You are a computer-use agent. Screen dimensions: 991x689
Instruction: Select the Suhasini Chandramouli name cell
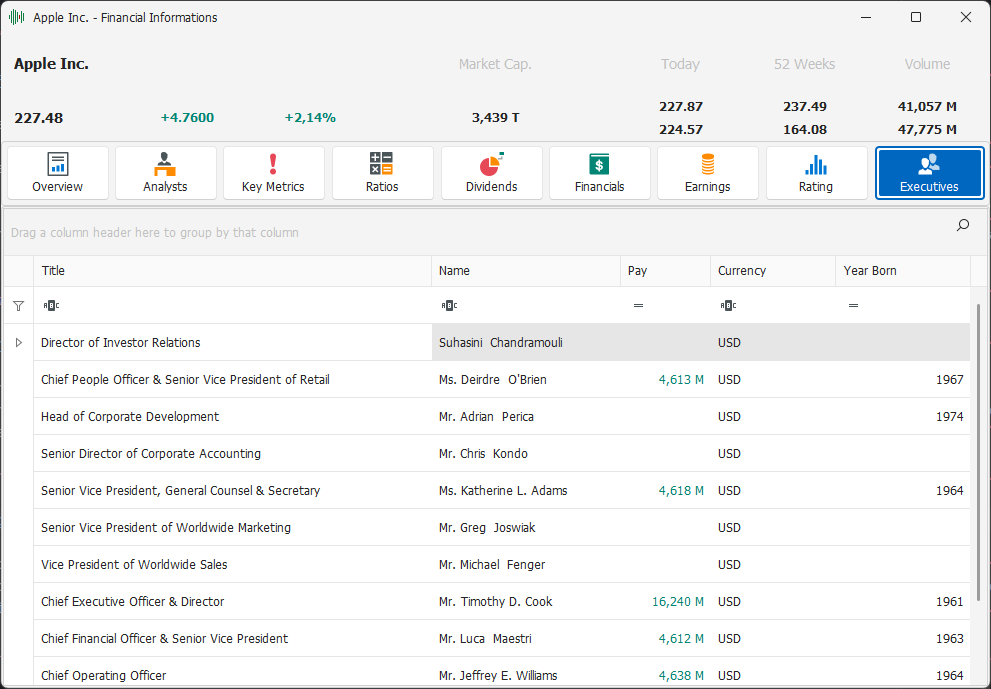526,343
